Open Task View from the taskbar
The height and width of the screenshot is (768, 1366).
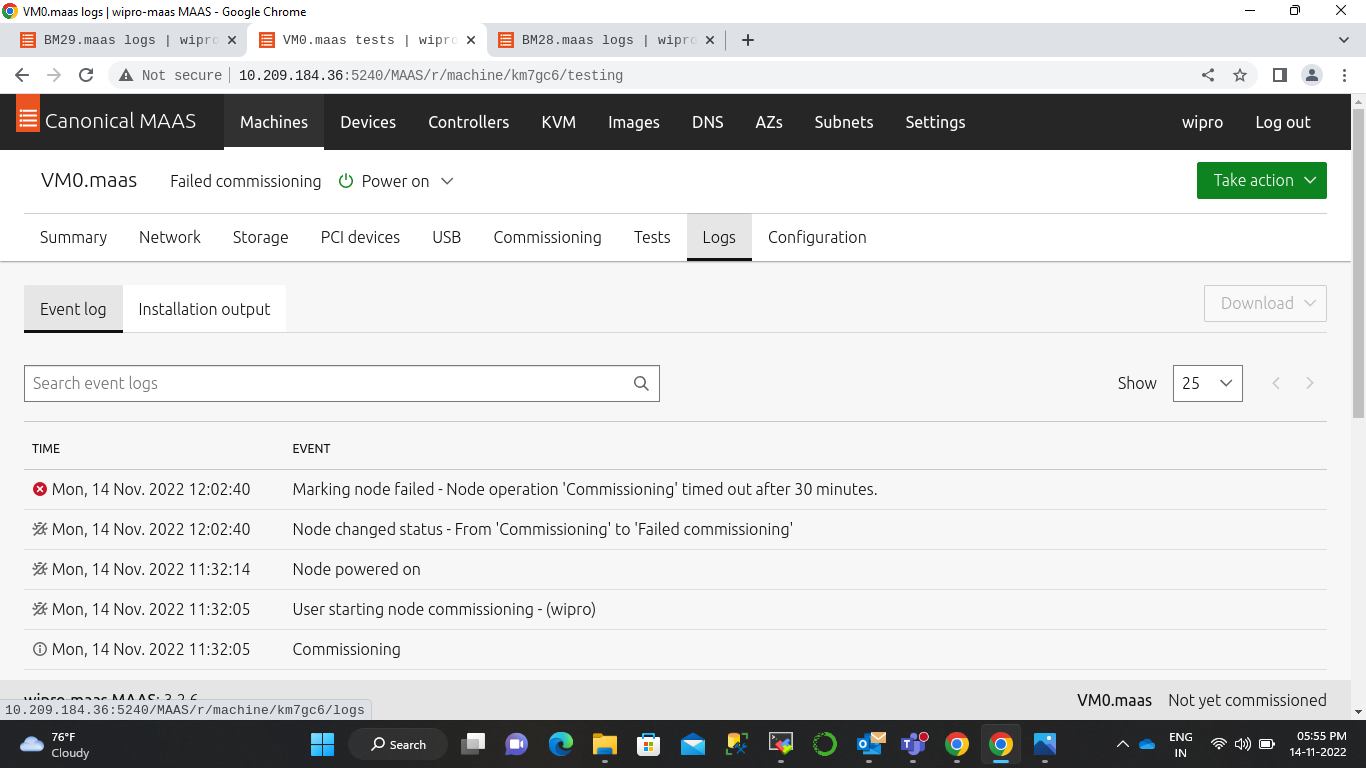tap(473, 744)
